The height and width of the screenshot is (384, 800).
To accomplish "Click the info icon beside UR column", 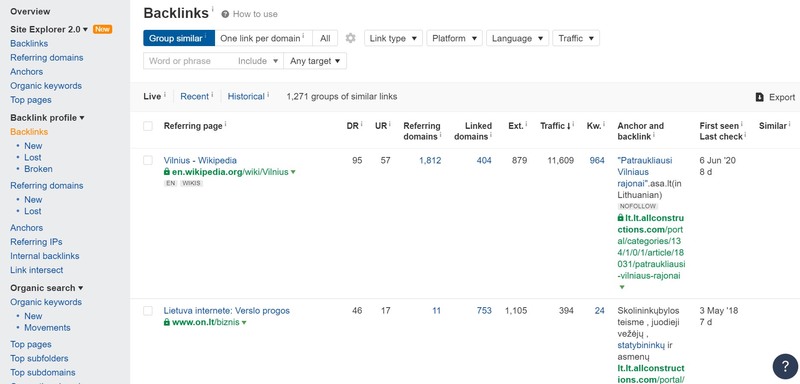I will (390, 124).
